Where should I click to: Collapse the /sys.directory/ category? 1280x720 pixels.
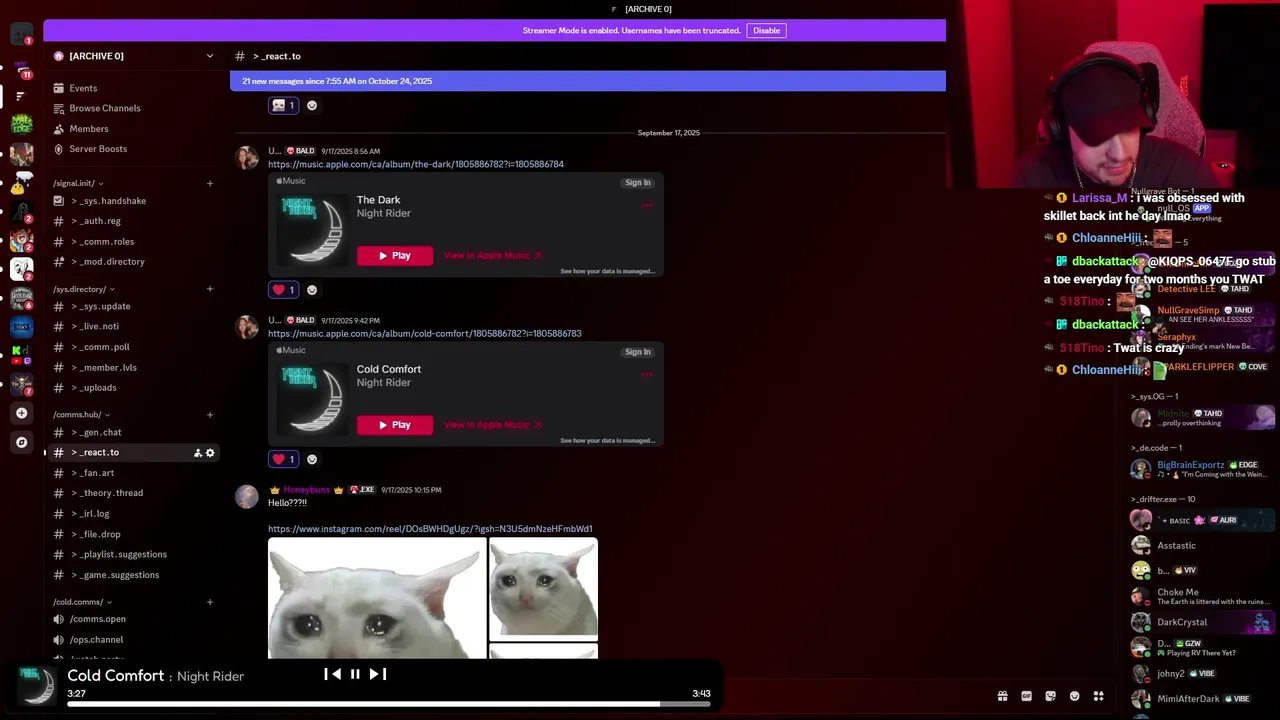tap(84, 289)
